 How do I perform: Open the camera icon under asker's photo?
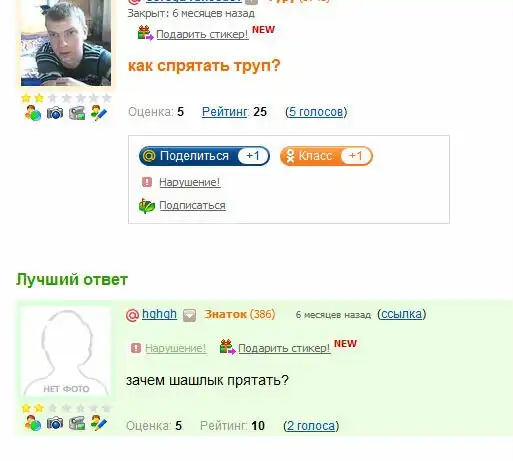[55, 113]
